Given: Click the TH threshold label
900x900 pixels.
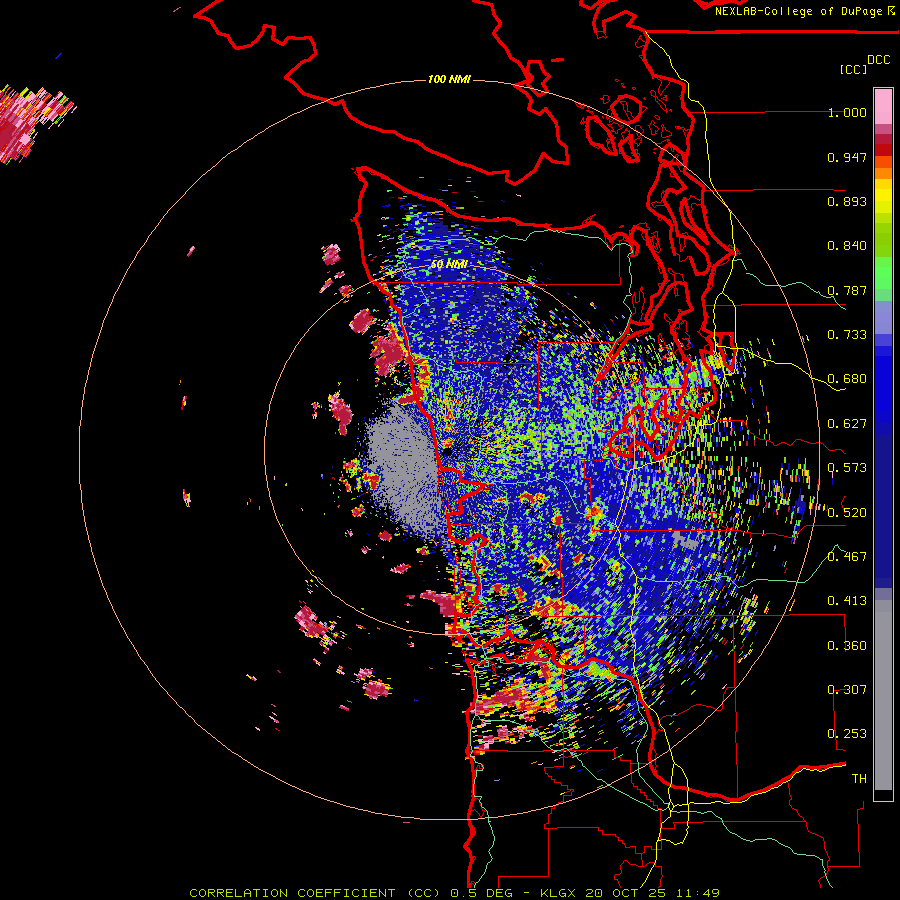Looking at the screenshot, I should (x=859, y=779).
